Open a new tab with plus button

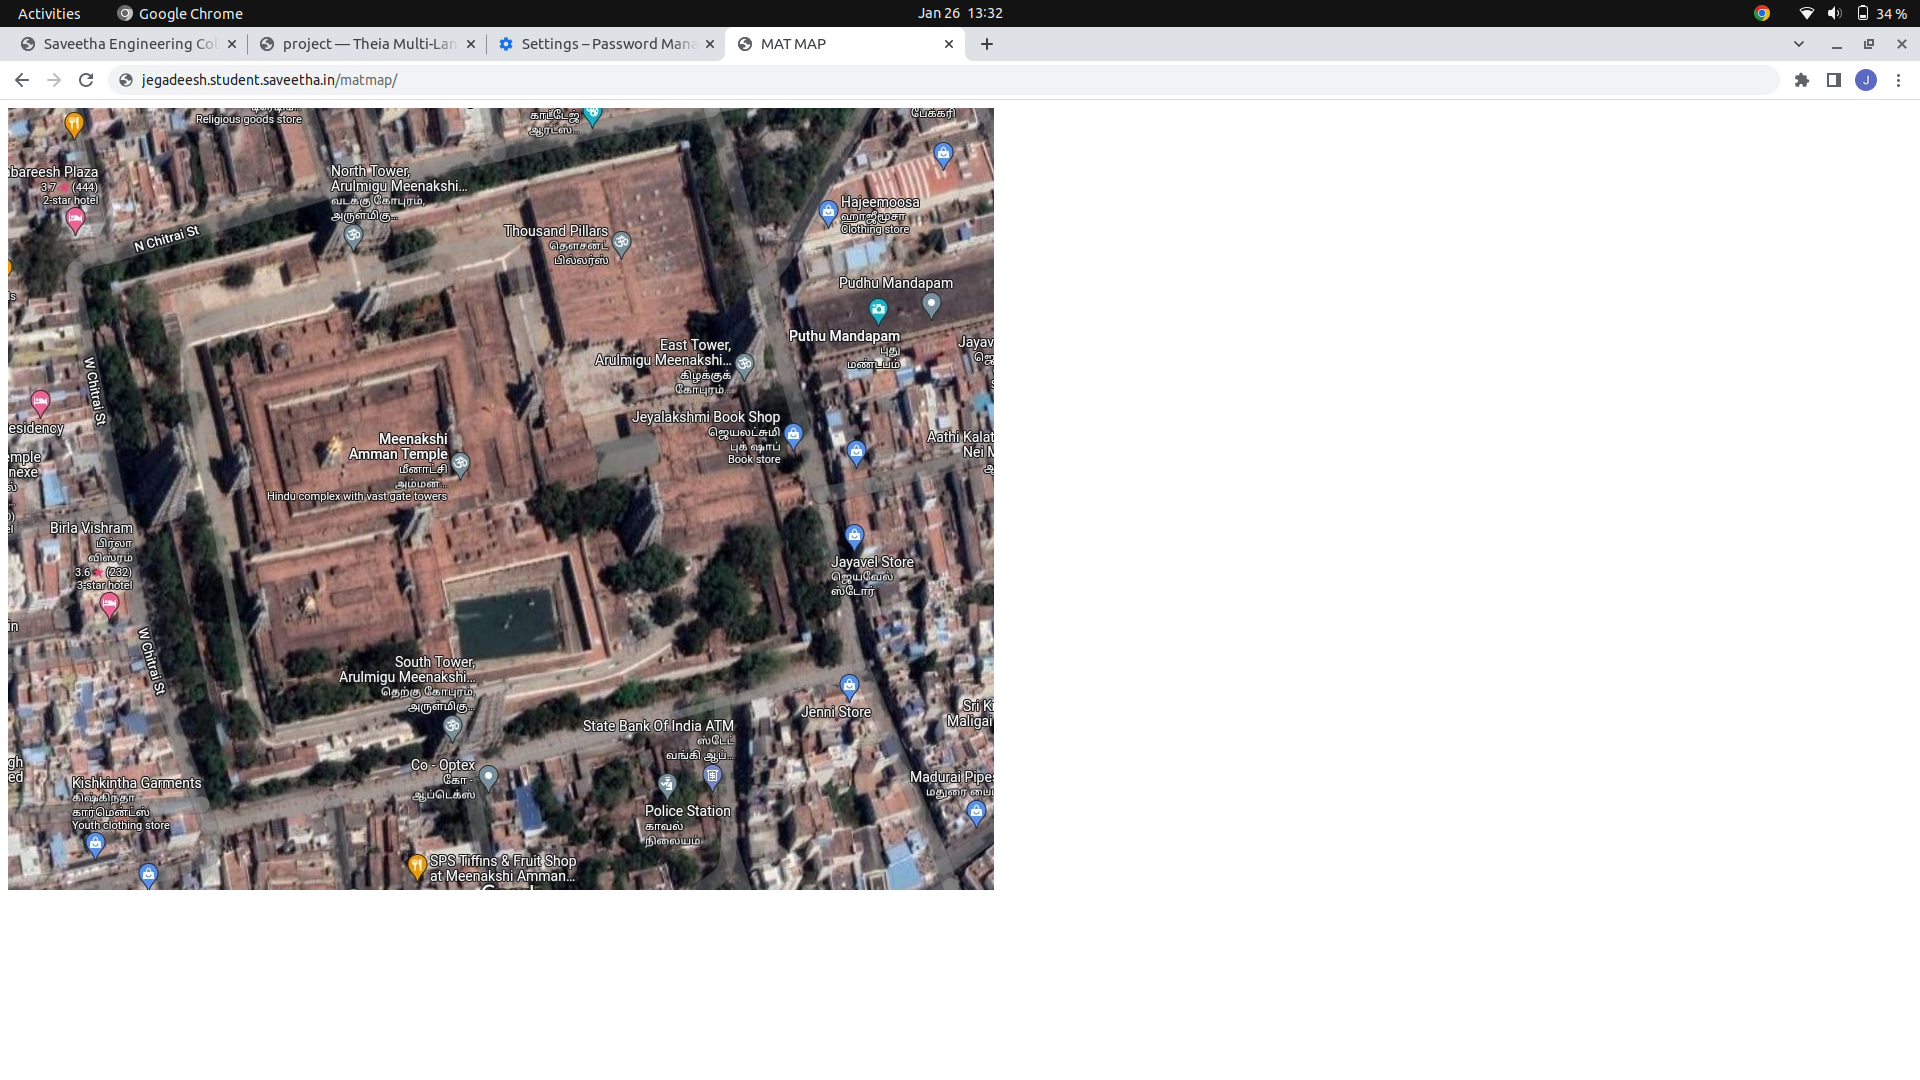[x=986, y=44]
